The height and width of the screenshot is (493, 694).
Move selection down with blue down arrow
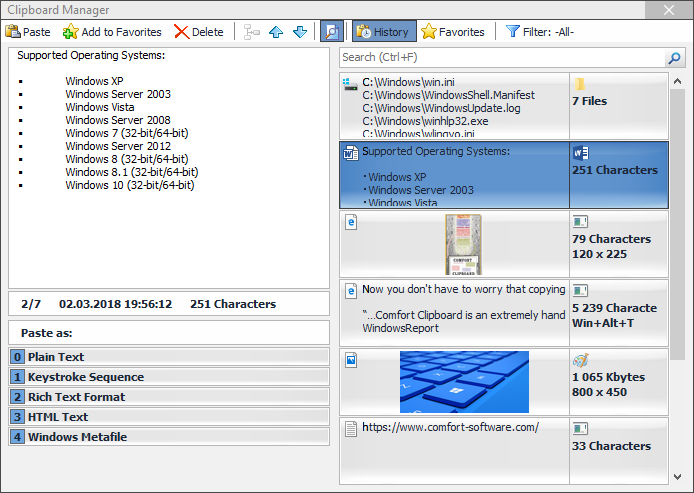coord(300,32)
